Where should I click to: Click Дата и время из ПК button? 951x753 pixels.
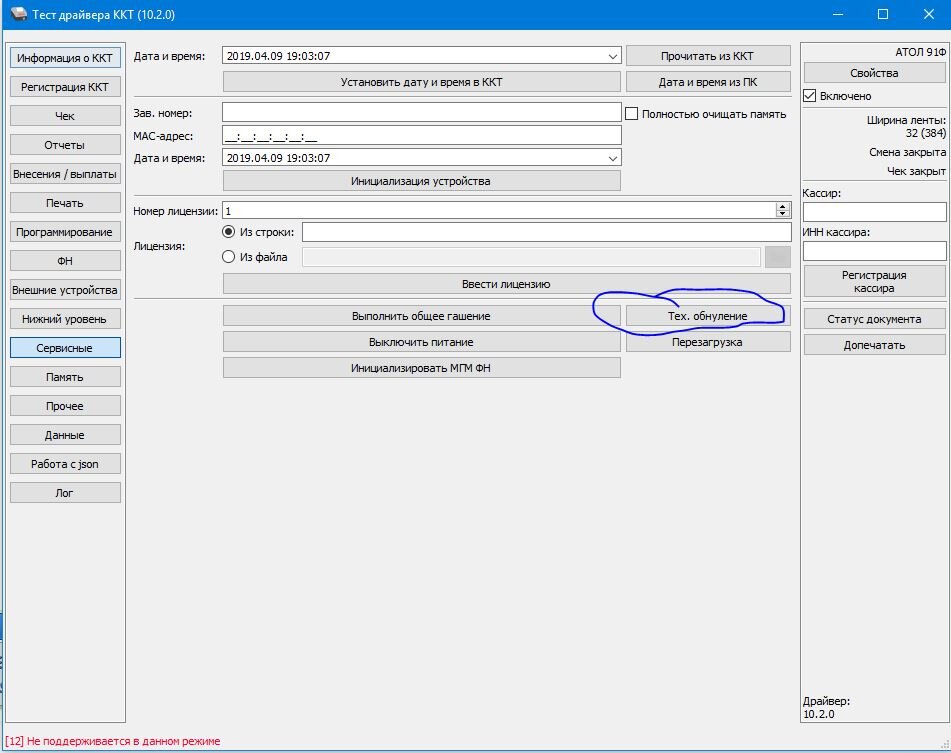pos(708,82)
